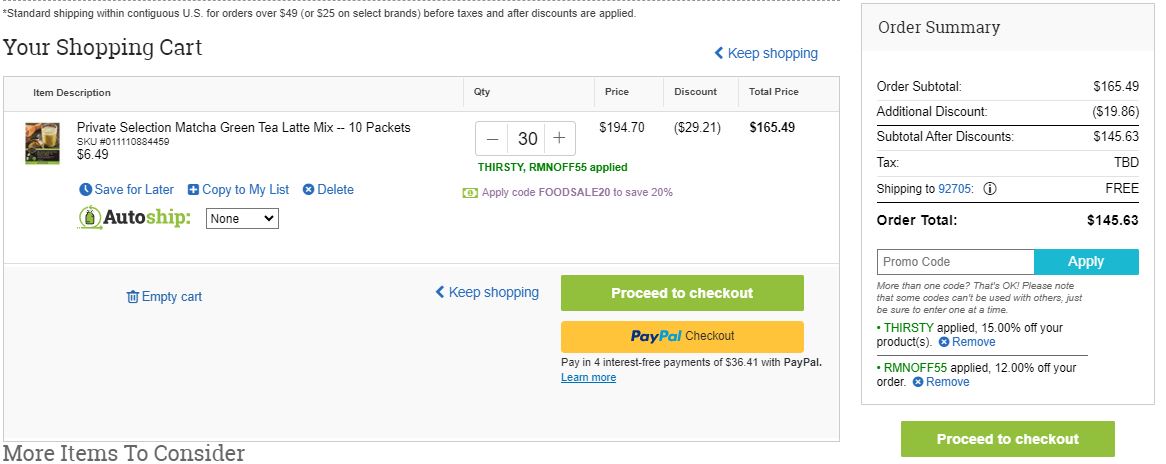Click Keep shopping link beside checkout button
1166x464 pixels.
(x=487, y=292)
